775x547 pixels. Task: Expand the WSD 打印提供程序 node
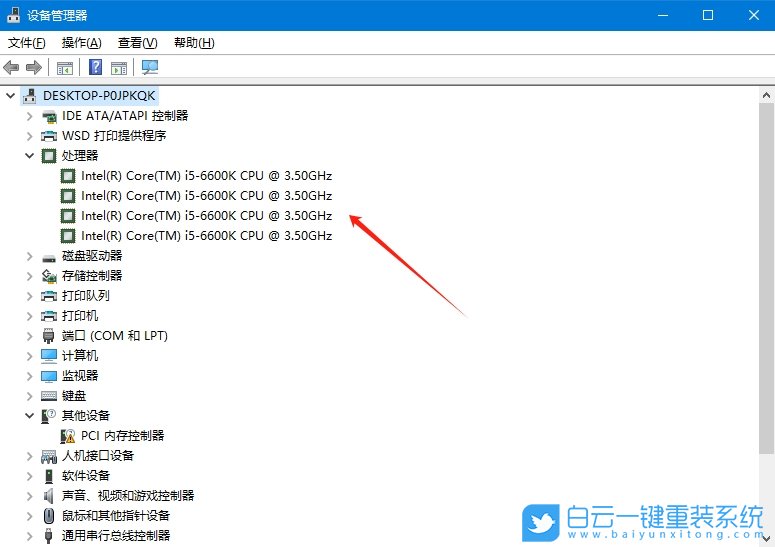[29, 136]
